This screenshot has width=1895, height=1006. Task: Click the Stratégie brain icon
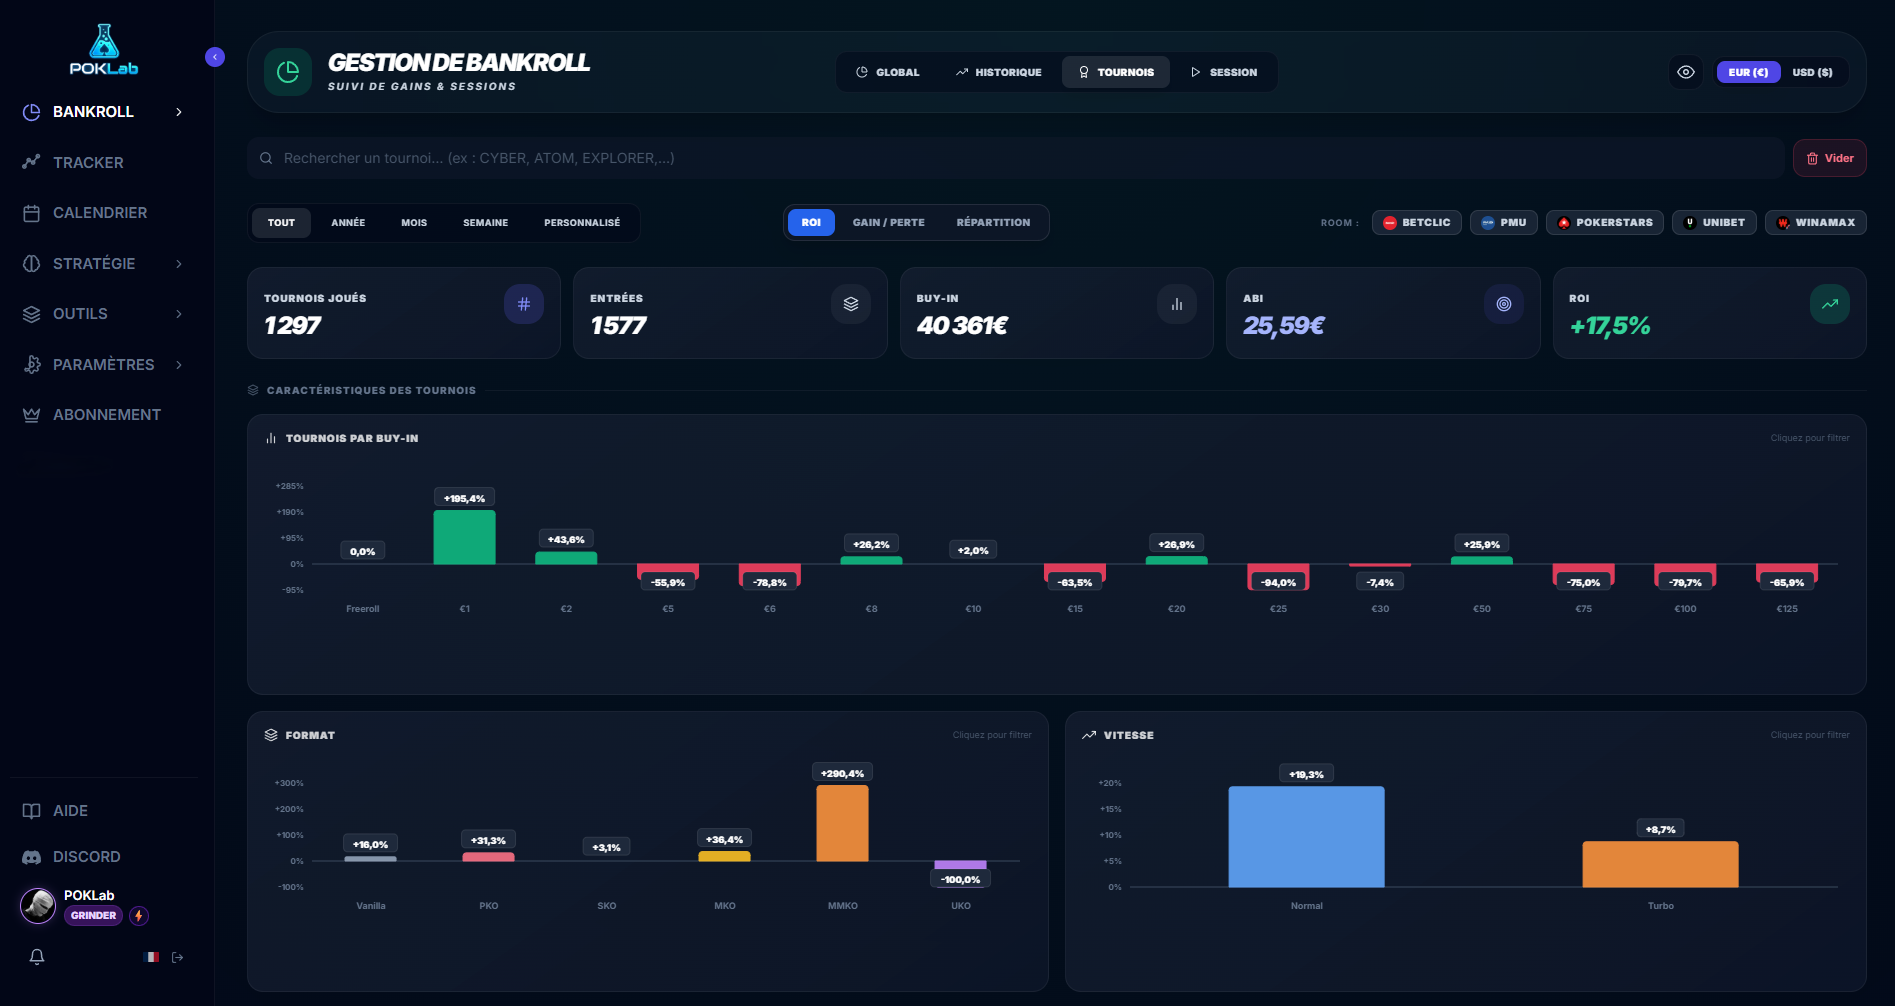pyautogui.click(x=32, y=264)
